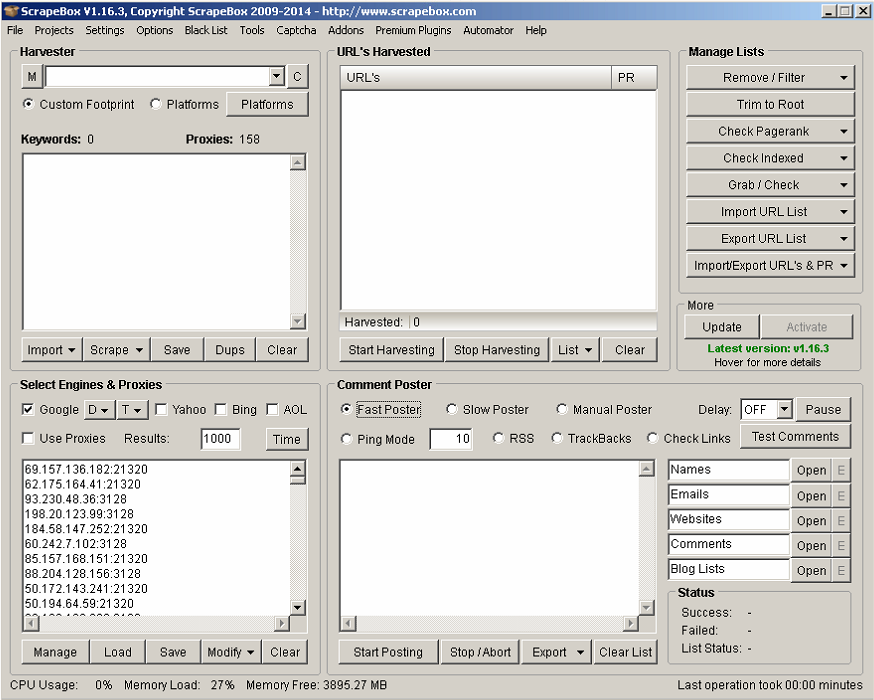Click the Manage proxies button
The image size is (874, 700).
[x=55, y=652]
